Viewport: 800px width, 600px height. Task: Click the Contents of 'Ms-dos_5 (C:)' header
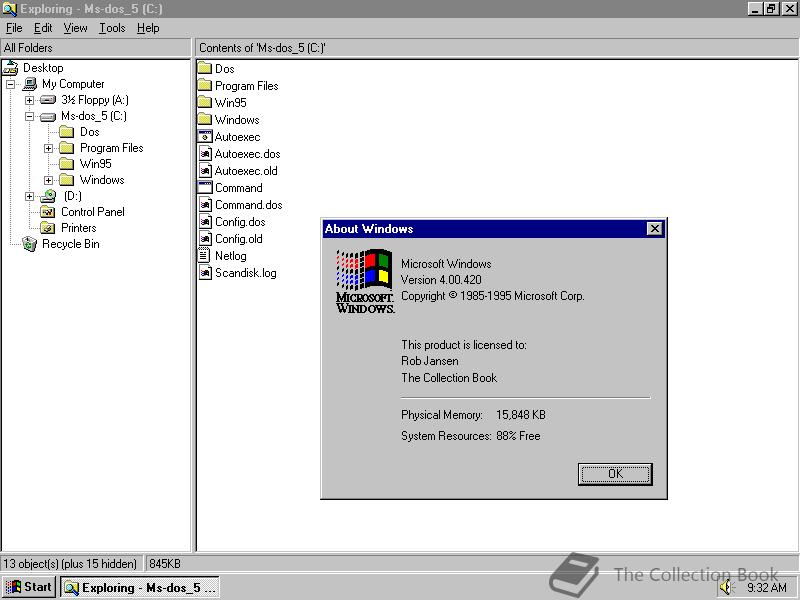click(x=497, y=48)
